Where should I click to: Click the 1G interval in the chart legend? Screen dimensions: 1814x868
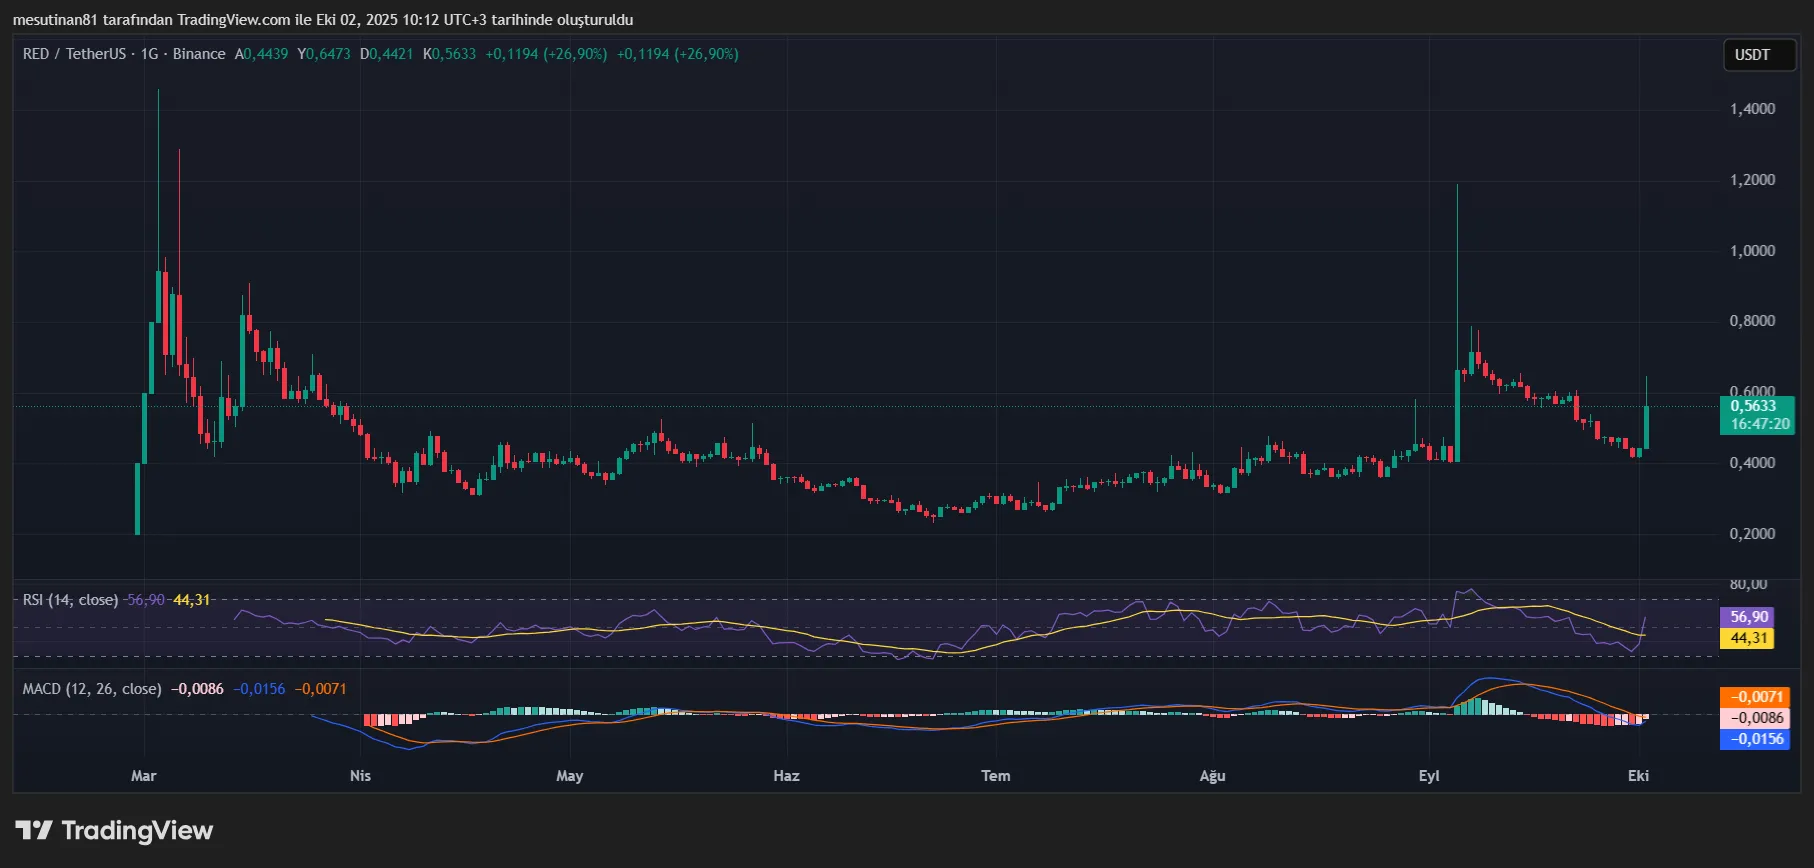tap(149, 54)
